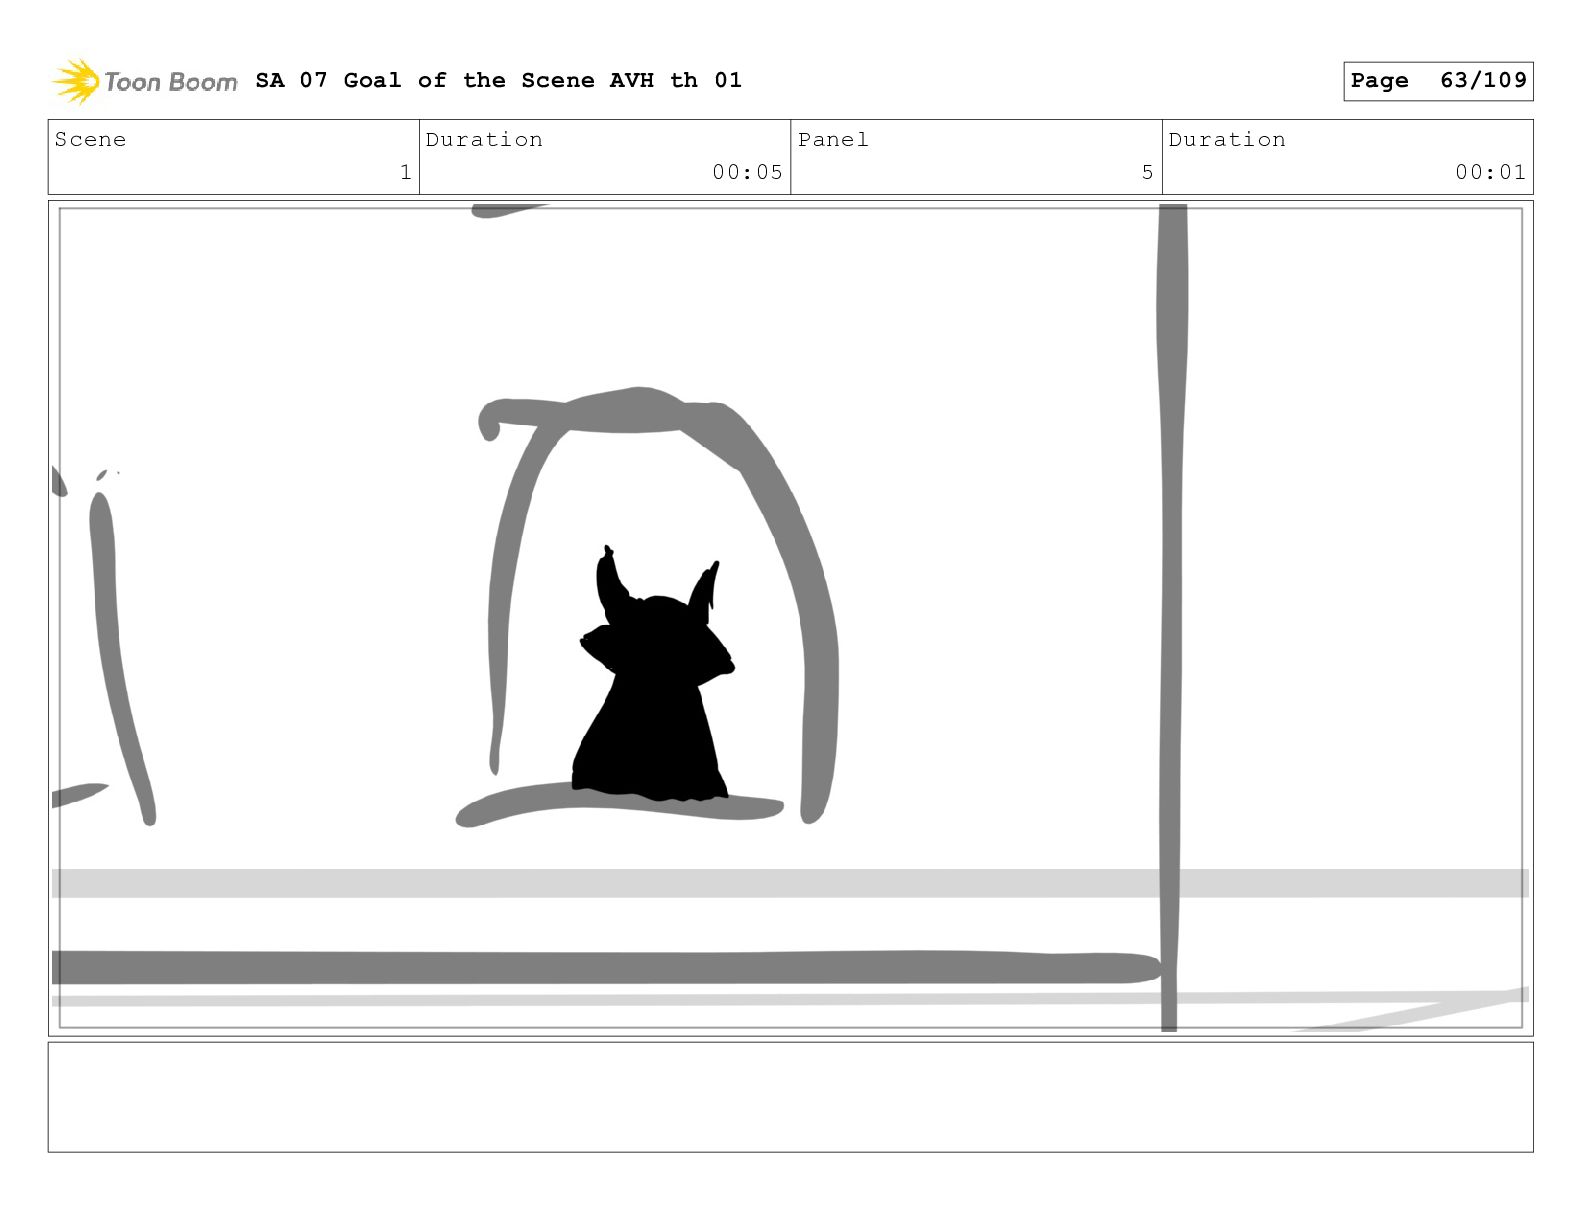Image resolution: width=1584 pixels, height=1224 pixels.
Task: Click the empty notes box below the panel
Action: (790, 1097)
